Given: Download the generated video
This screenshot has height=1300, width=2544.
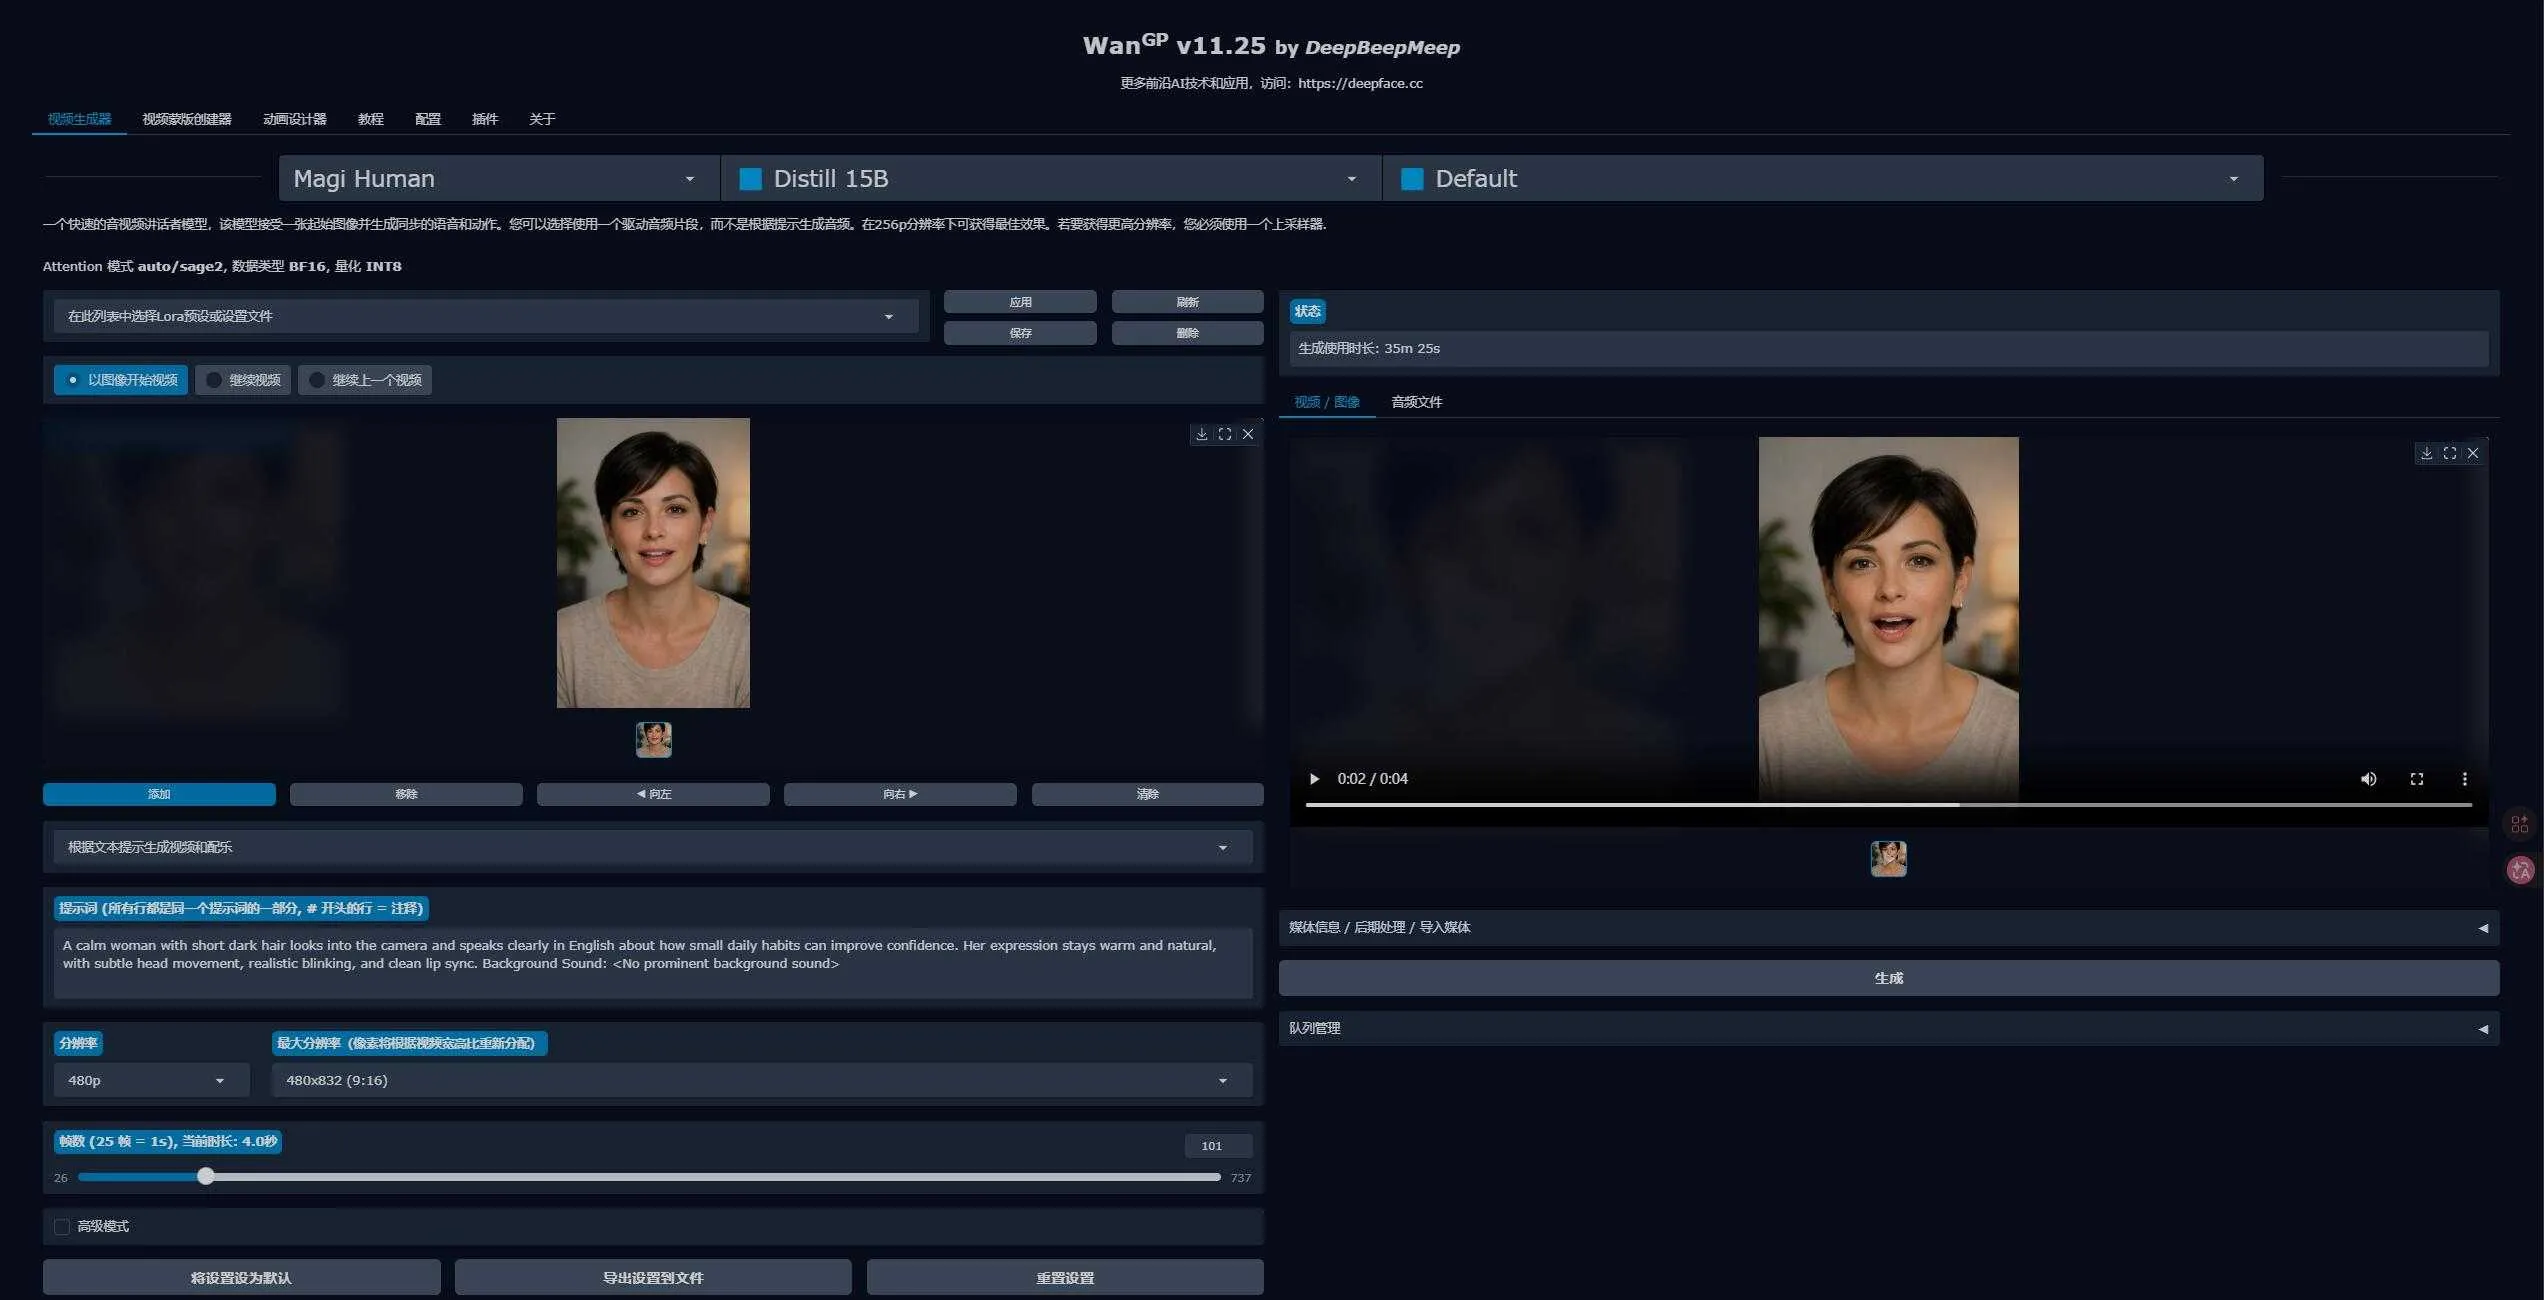Looking at the screenshot, I should 2426,453.
